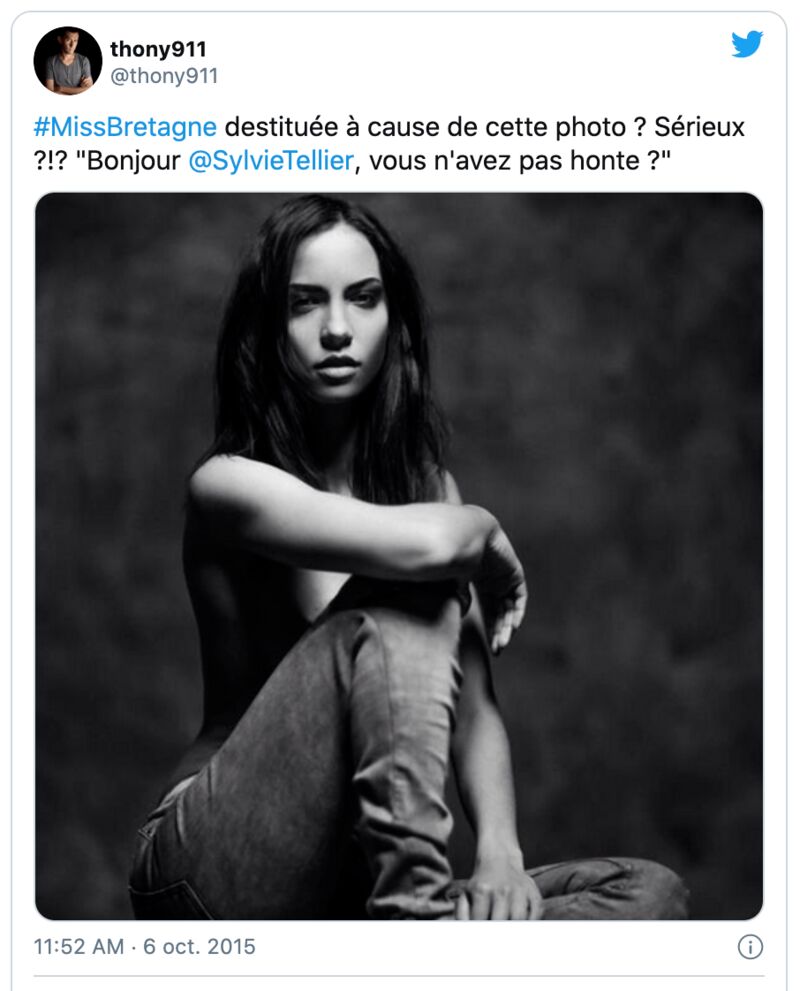
Task: Click the 6 oct. 2015 date
Action: pyautogui.click(x=199, y=946)
